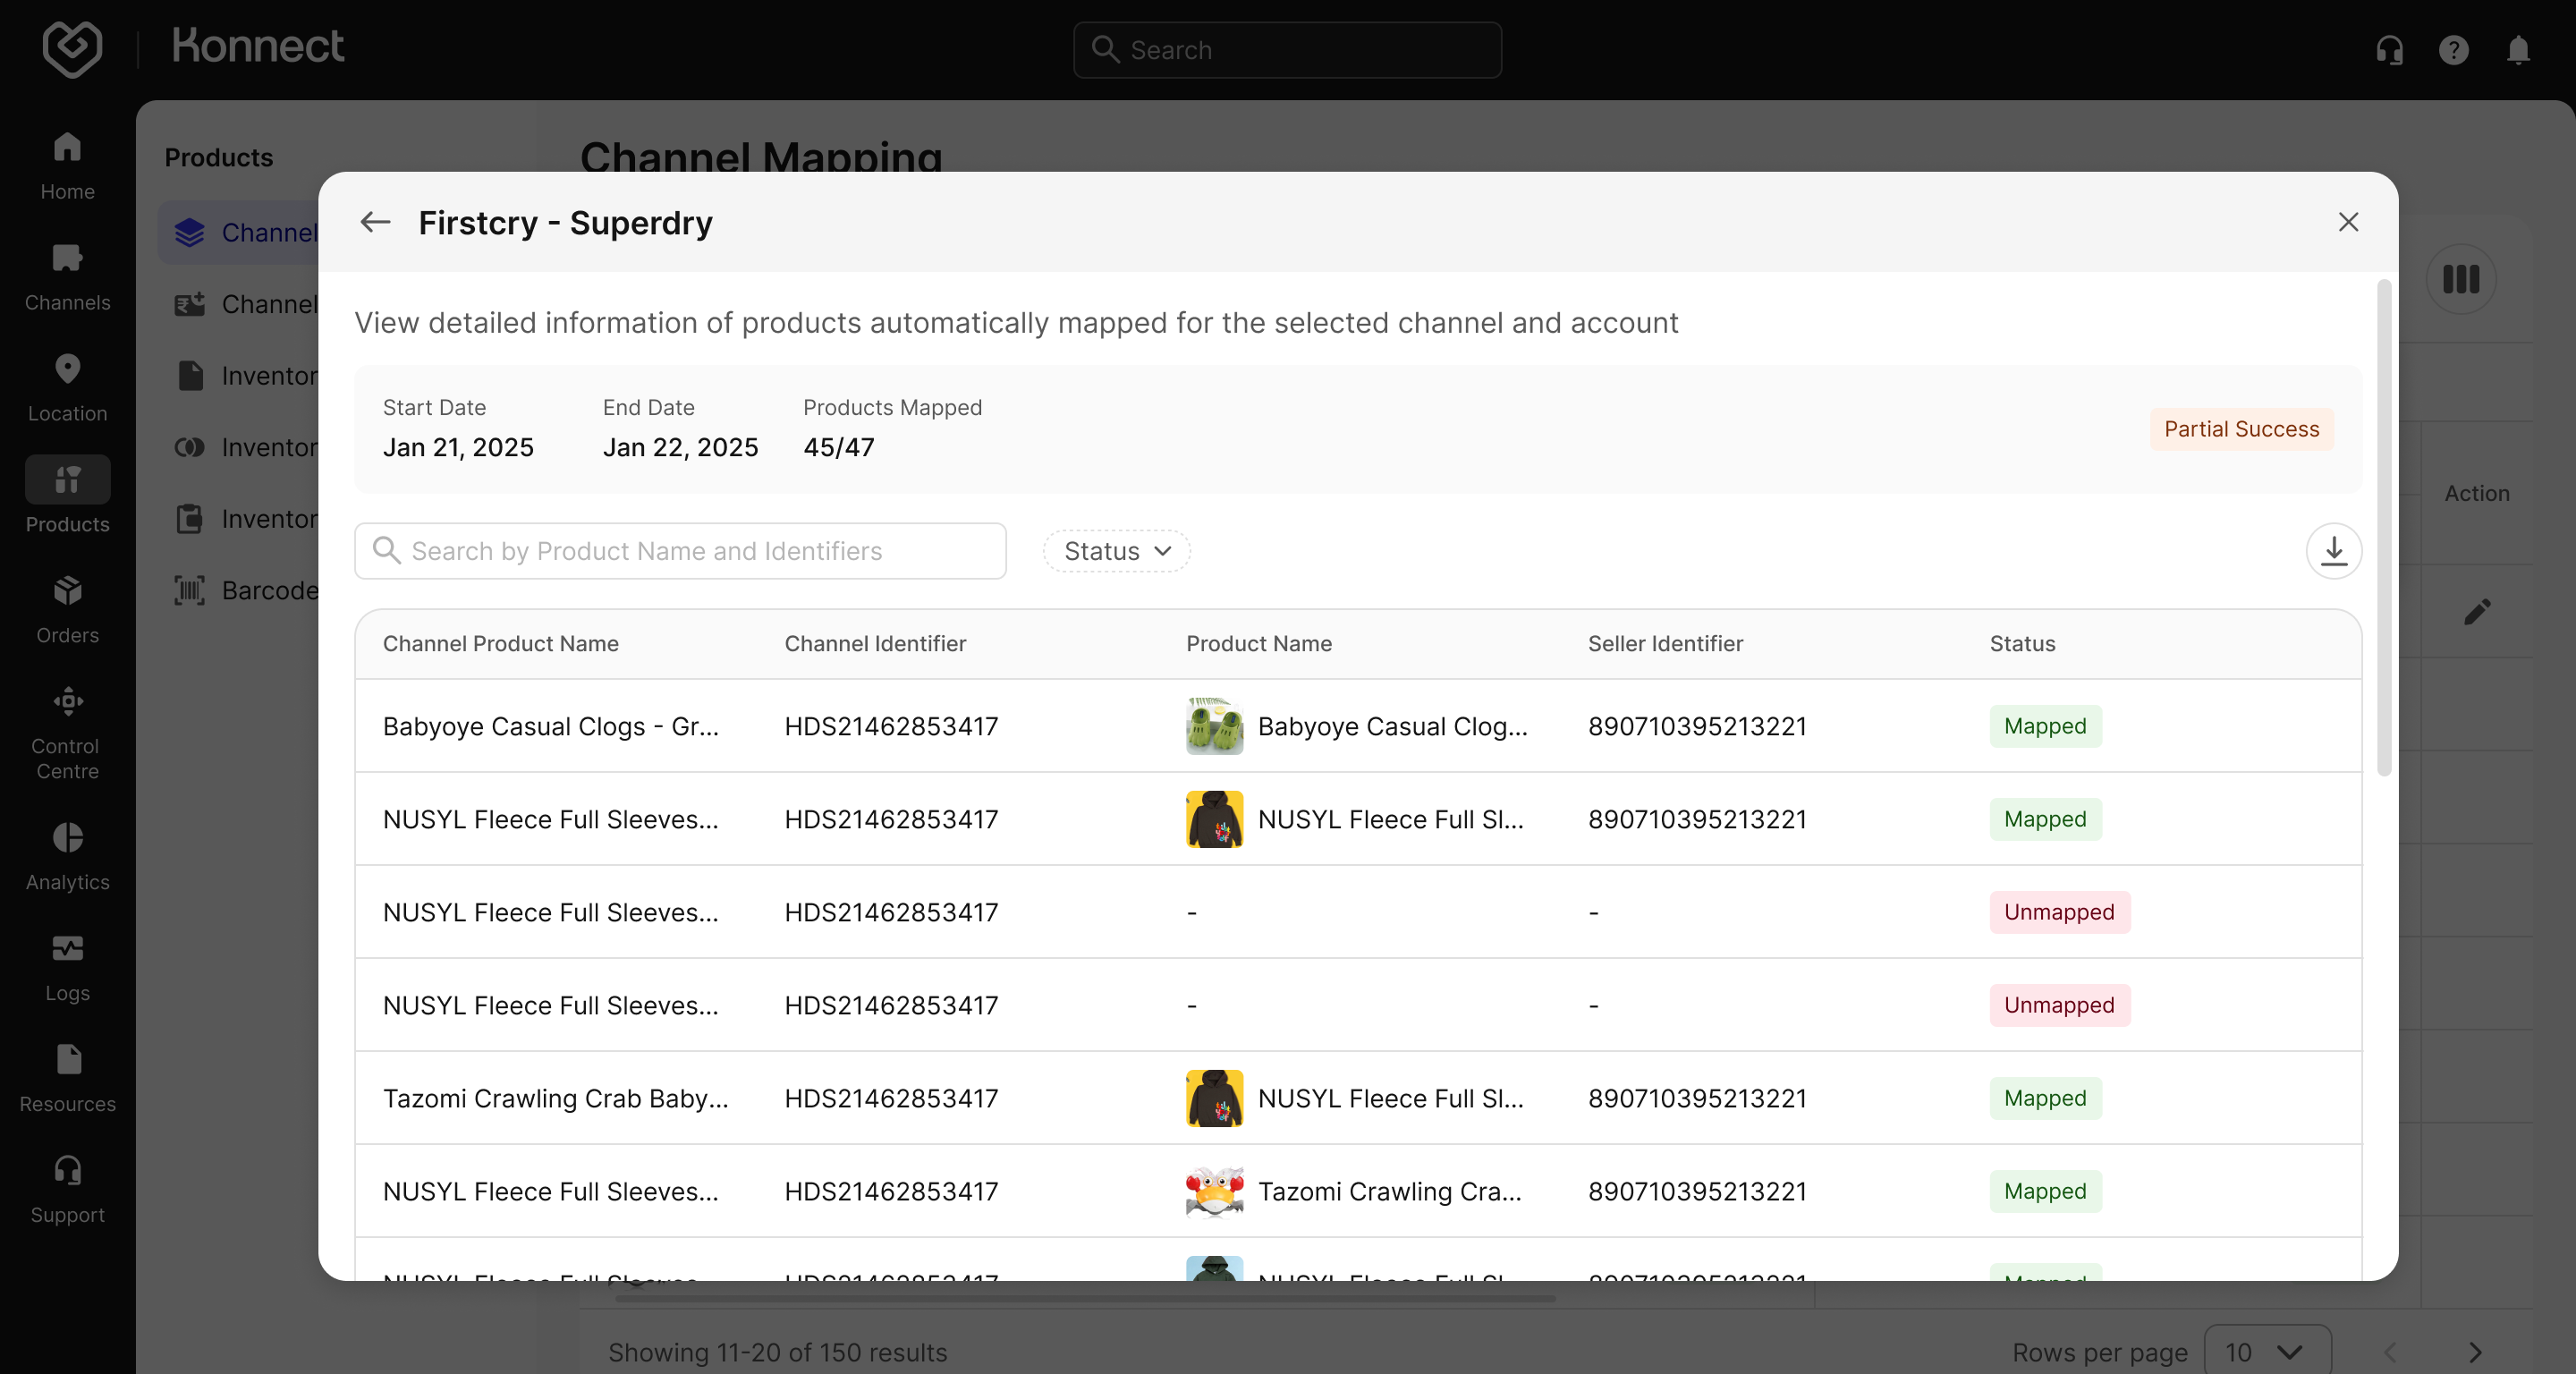Focus the product name and identifiers search
Screen dimensions: 2576x1374
click(x=680, y=551)
